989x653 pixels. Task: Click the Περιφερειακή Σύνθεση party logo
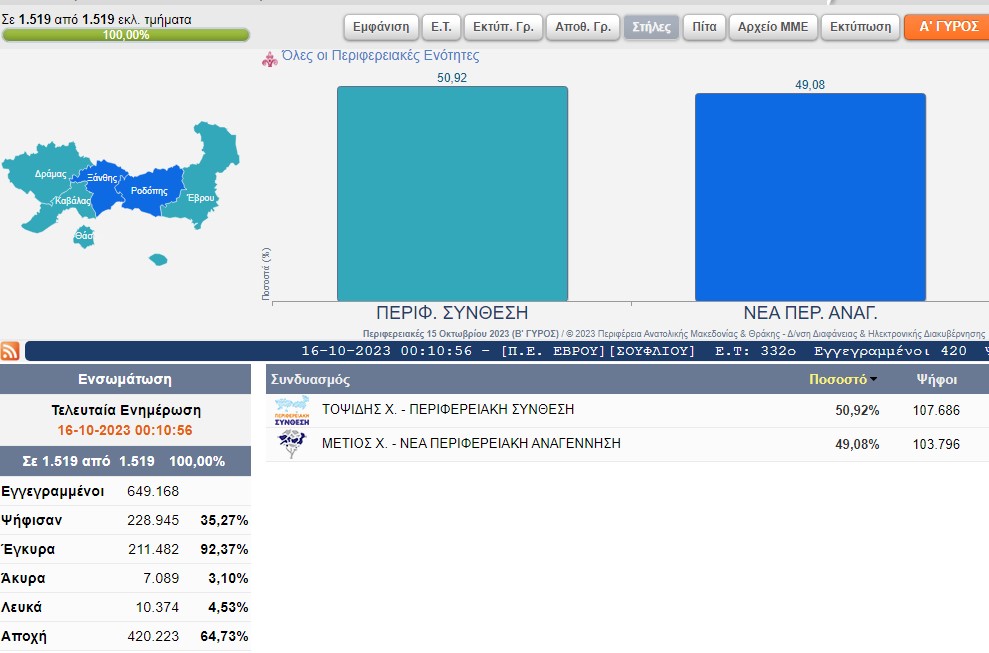292,411
